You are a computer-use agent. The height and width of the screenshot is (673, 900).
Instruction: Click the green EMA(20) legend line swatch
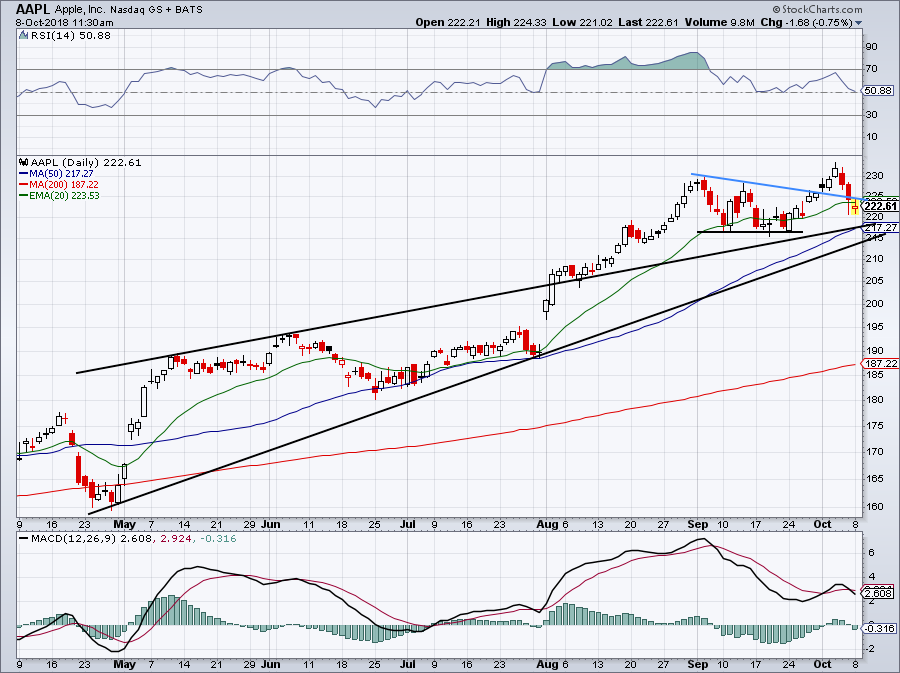pyautogui.click(x=24, y=195)
